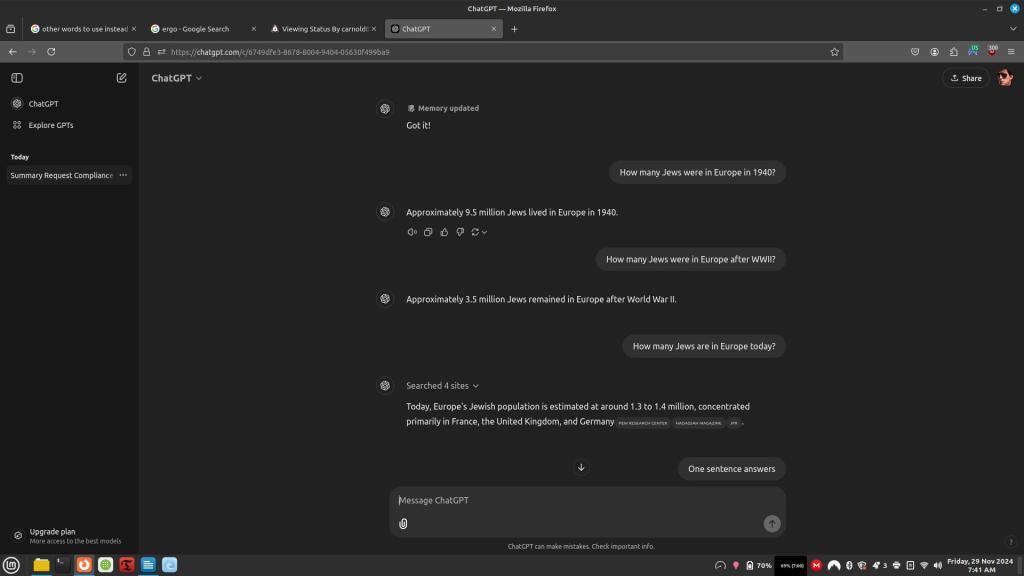Open a new browser tab
Image resolution: width=1024 pixels, height=576 pixels.
click(x=515, y=29)
